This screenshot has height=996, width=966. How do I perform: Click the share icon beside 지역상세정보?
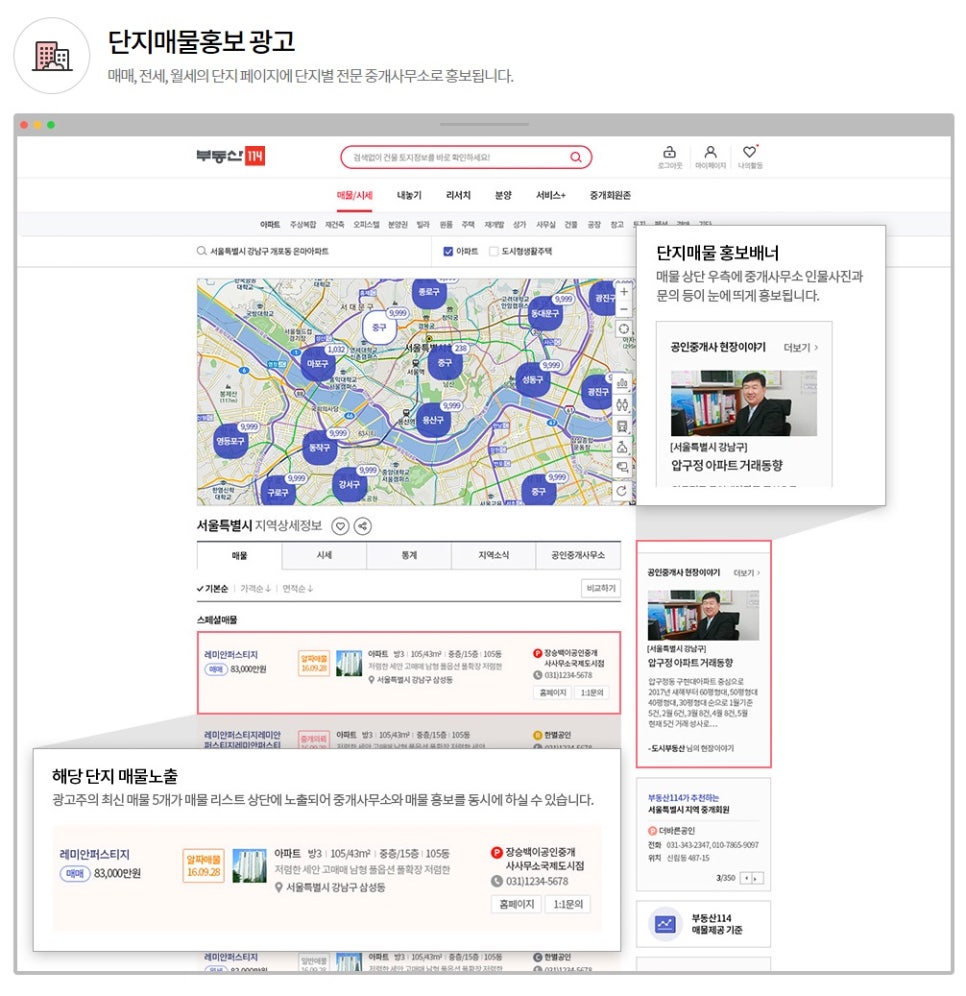pos(363,526)
